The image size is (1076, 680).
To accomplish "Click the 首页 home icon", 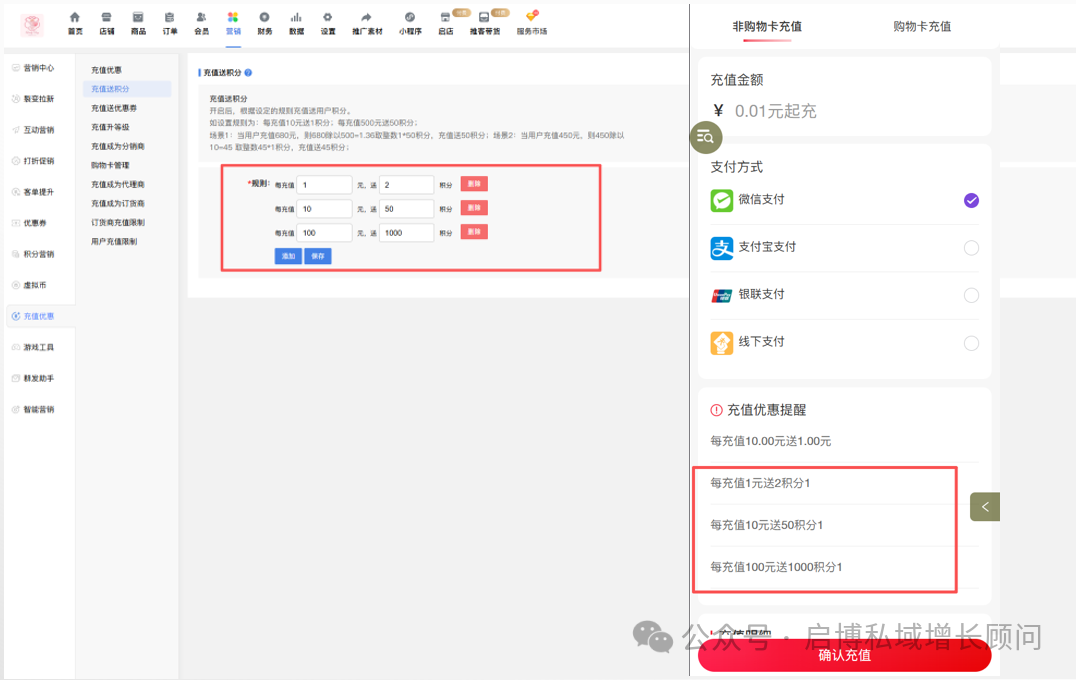I will pyautogui.click(x=75, y=18).
